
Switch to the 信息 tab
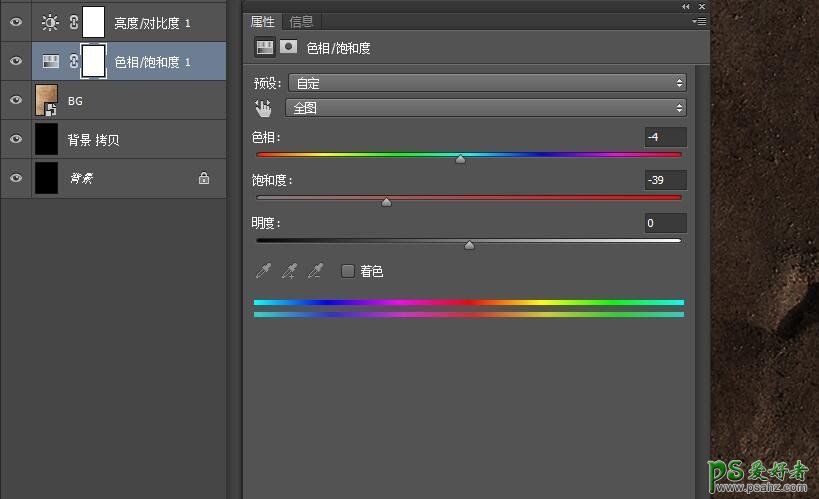[300, 21]
